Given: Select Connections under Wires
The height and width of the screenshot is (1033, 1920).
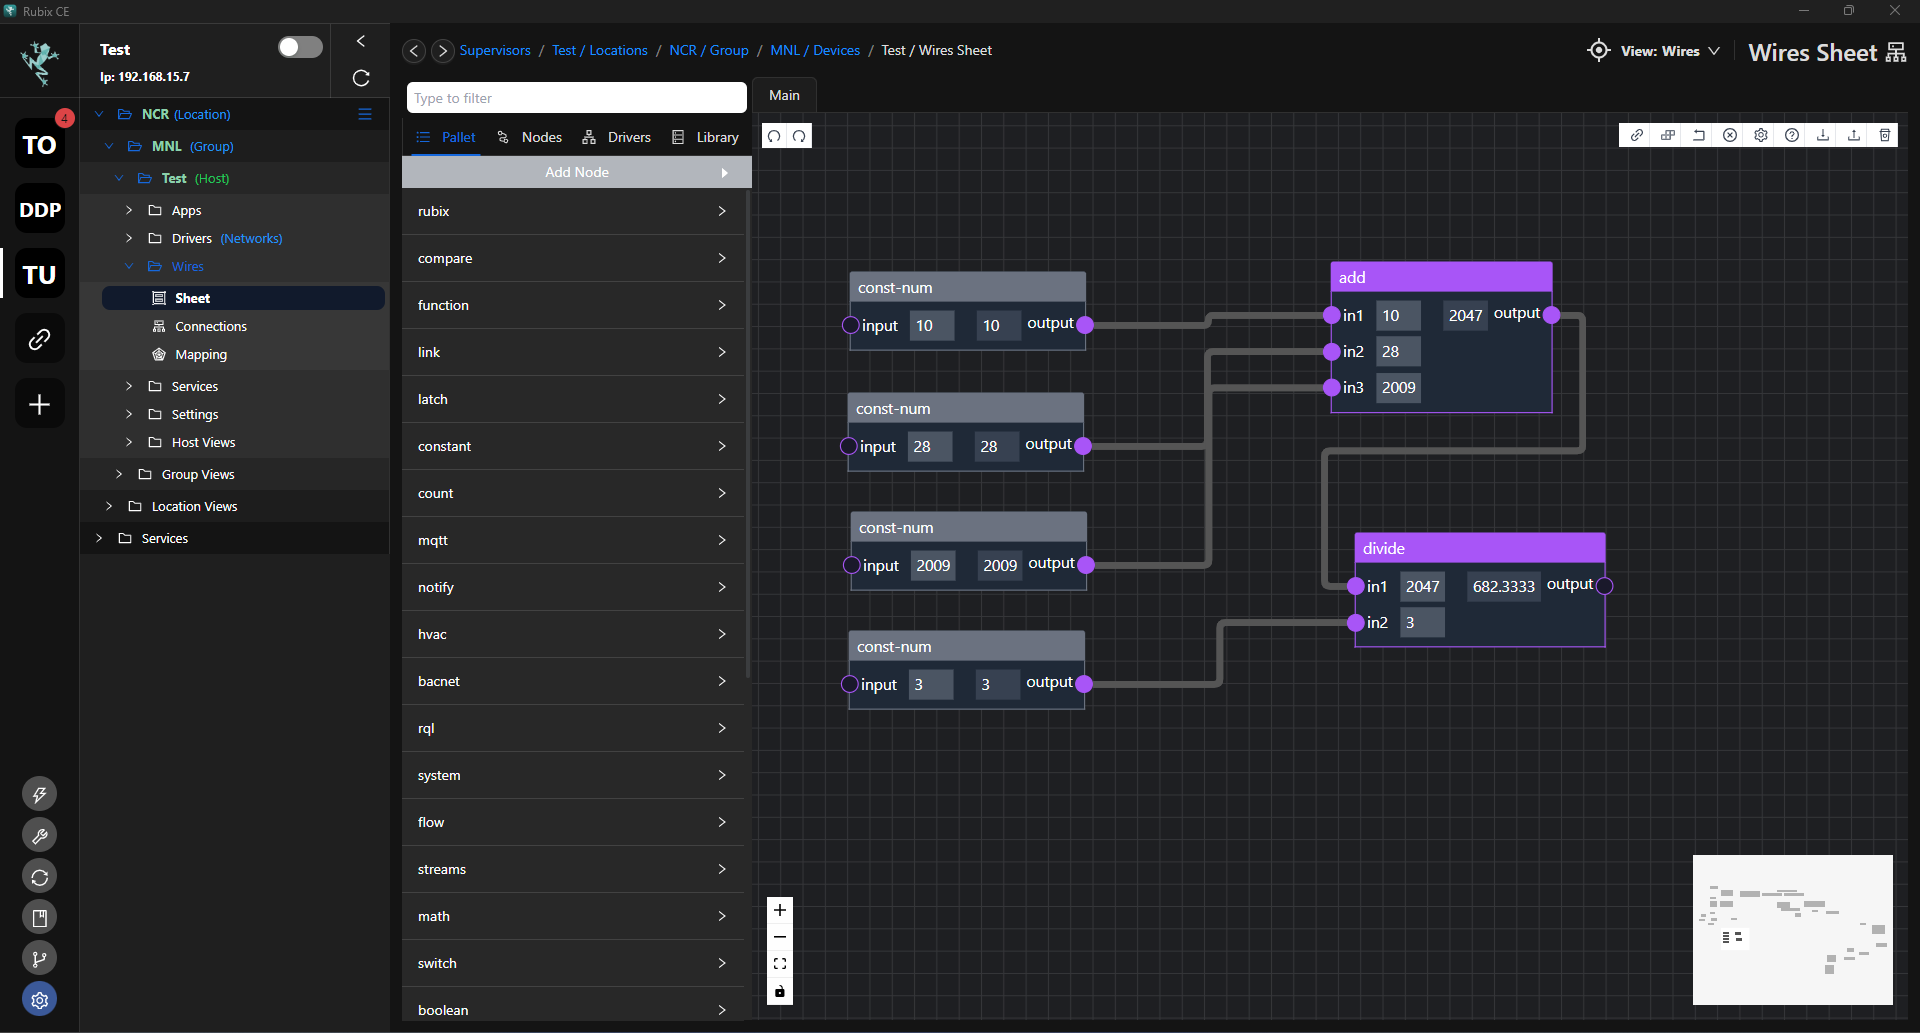Looking at the screenshot, I should click(210, 326).
